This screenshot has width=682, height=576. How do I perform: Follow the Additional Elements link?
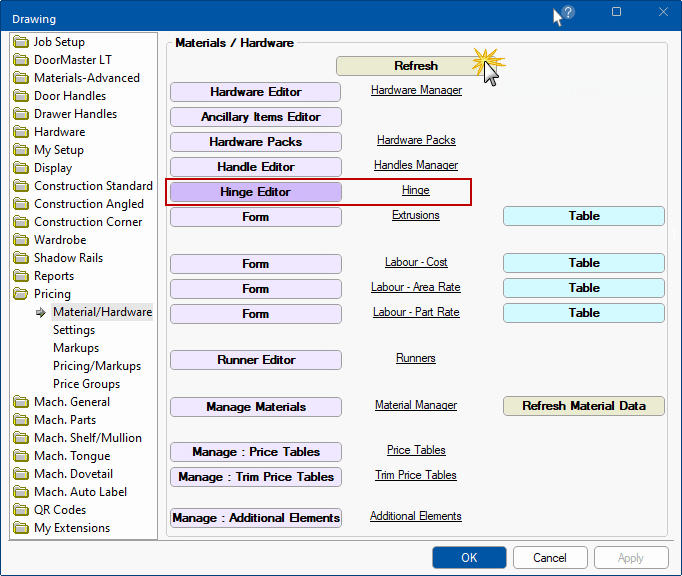(416, 516)
